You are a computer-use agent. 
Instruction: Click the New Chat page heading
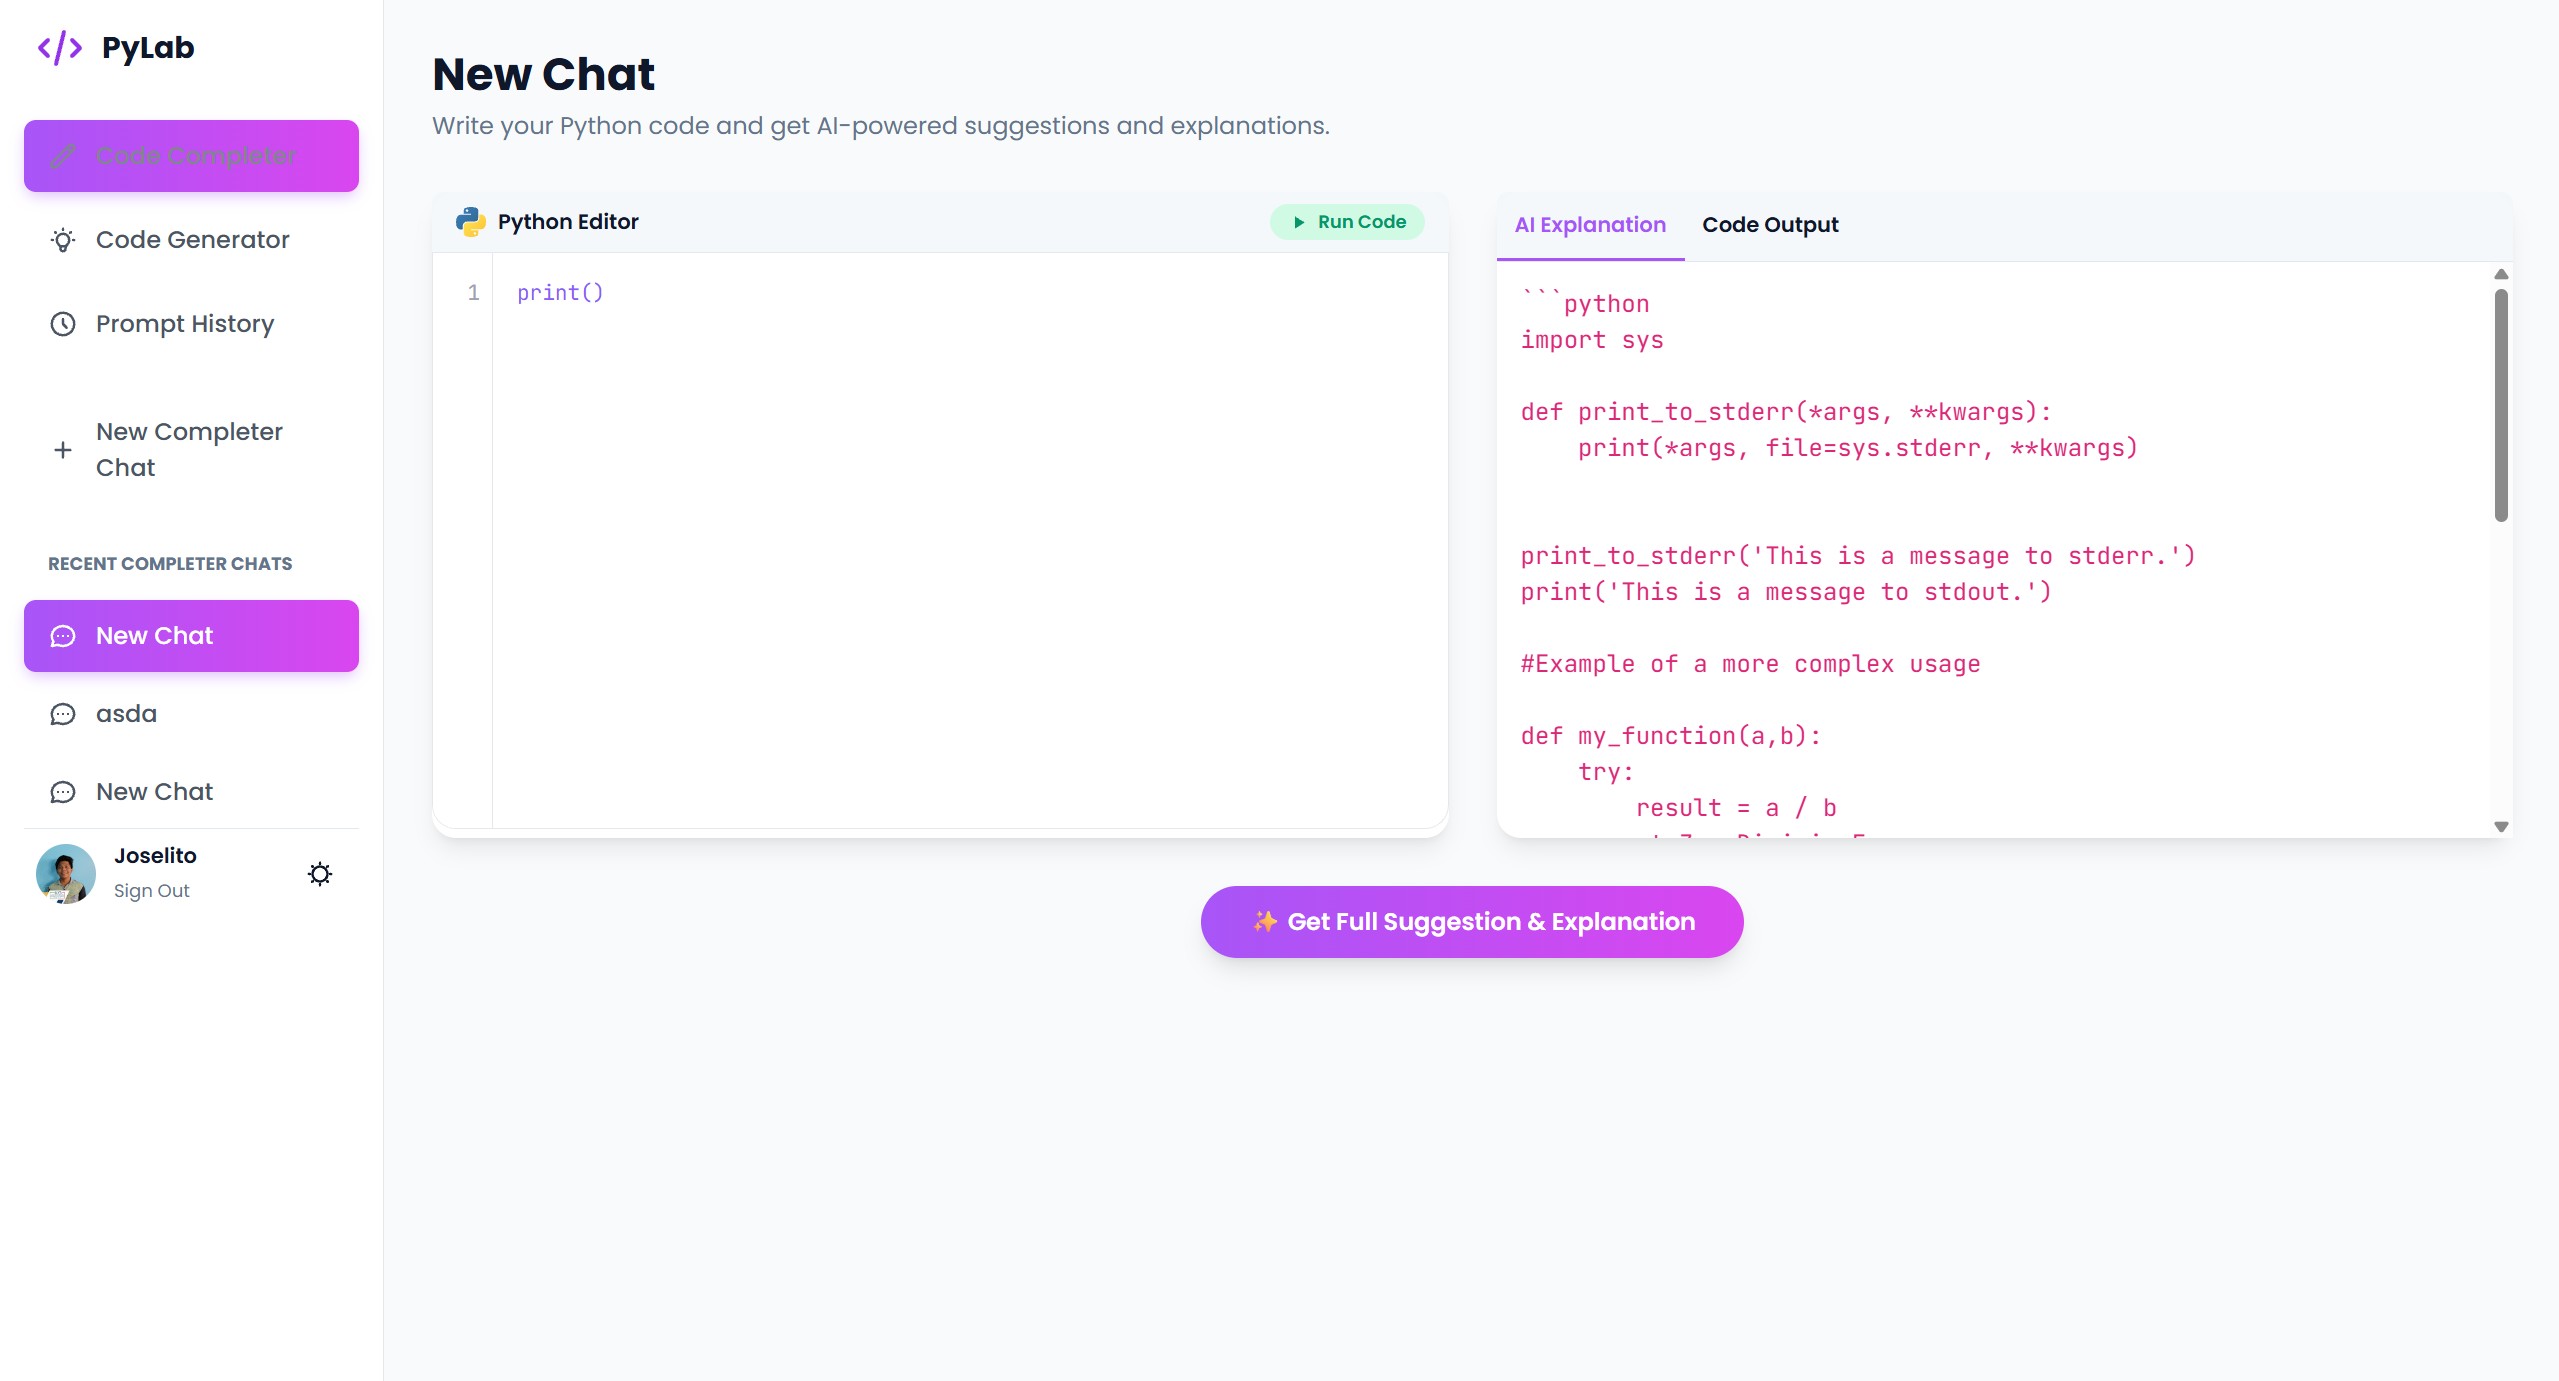(x=543, y=74)
